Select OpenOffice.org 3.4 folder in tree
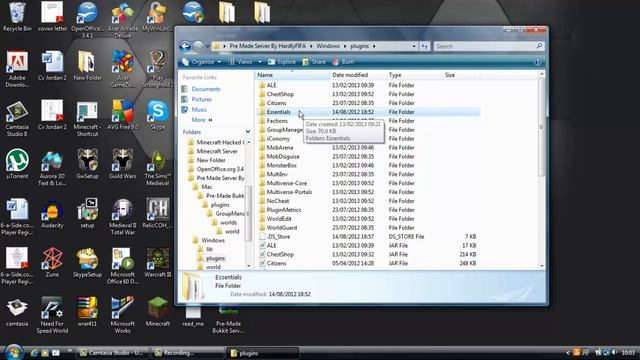Screen dimensions: 640x360 (220, 169)
